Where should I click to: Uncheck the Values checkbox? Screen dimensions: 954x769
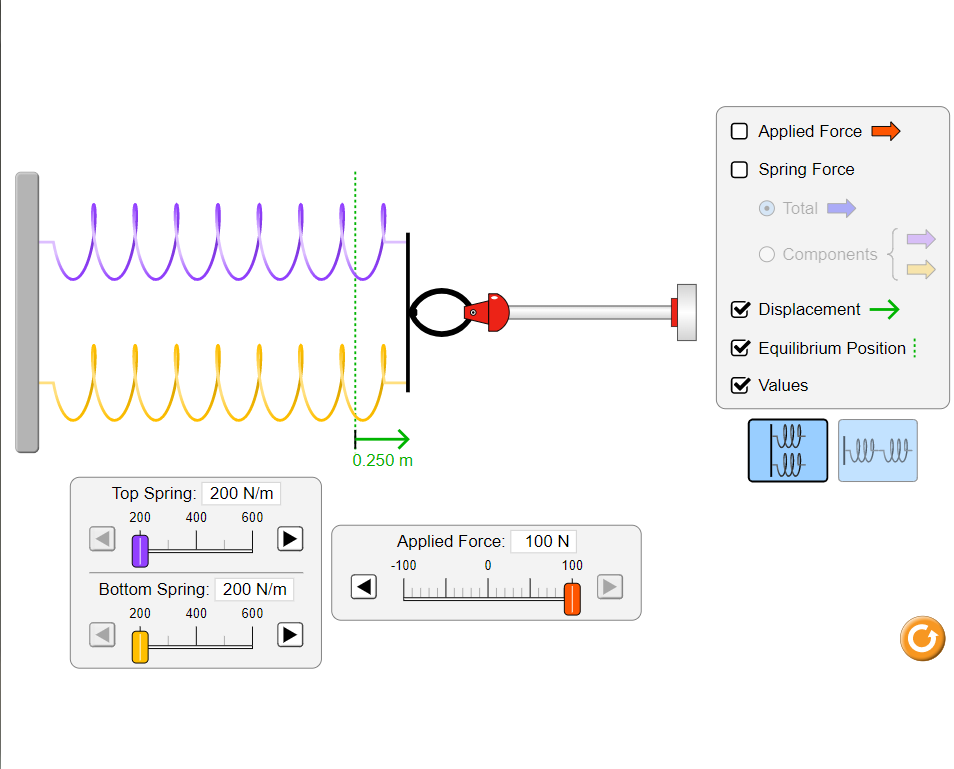[x=740, y=385]
